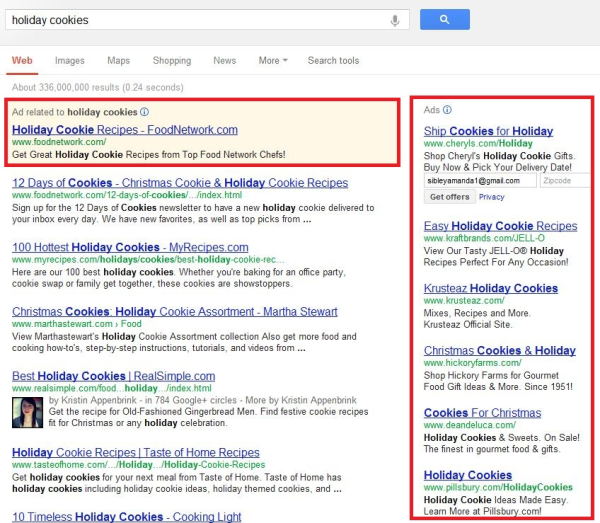
Task: Open Krusteaz Holiday Cookies ad link
Action: click(490, 288)
